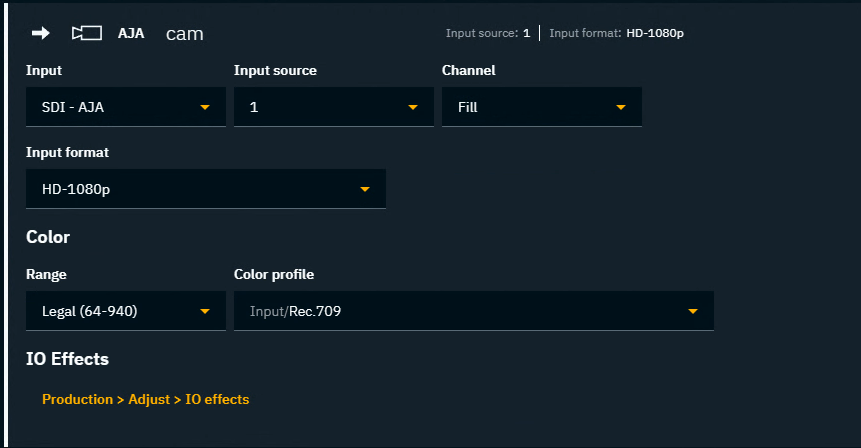Image resolution: width=861 pixels, height=448 pixels.
Task: Click the header Input format HD-1080p summary
Action: click(616, 33)
